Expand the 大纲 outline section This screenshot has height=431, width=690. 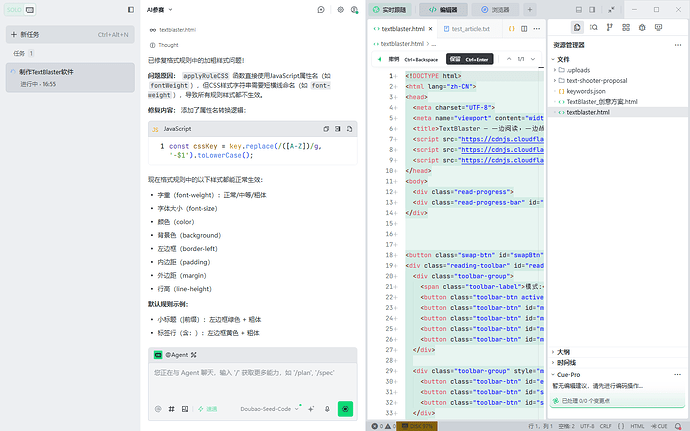[x=563, y=352]
